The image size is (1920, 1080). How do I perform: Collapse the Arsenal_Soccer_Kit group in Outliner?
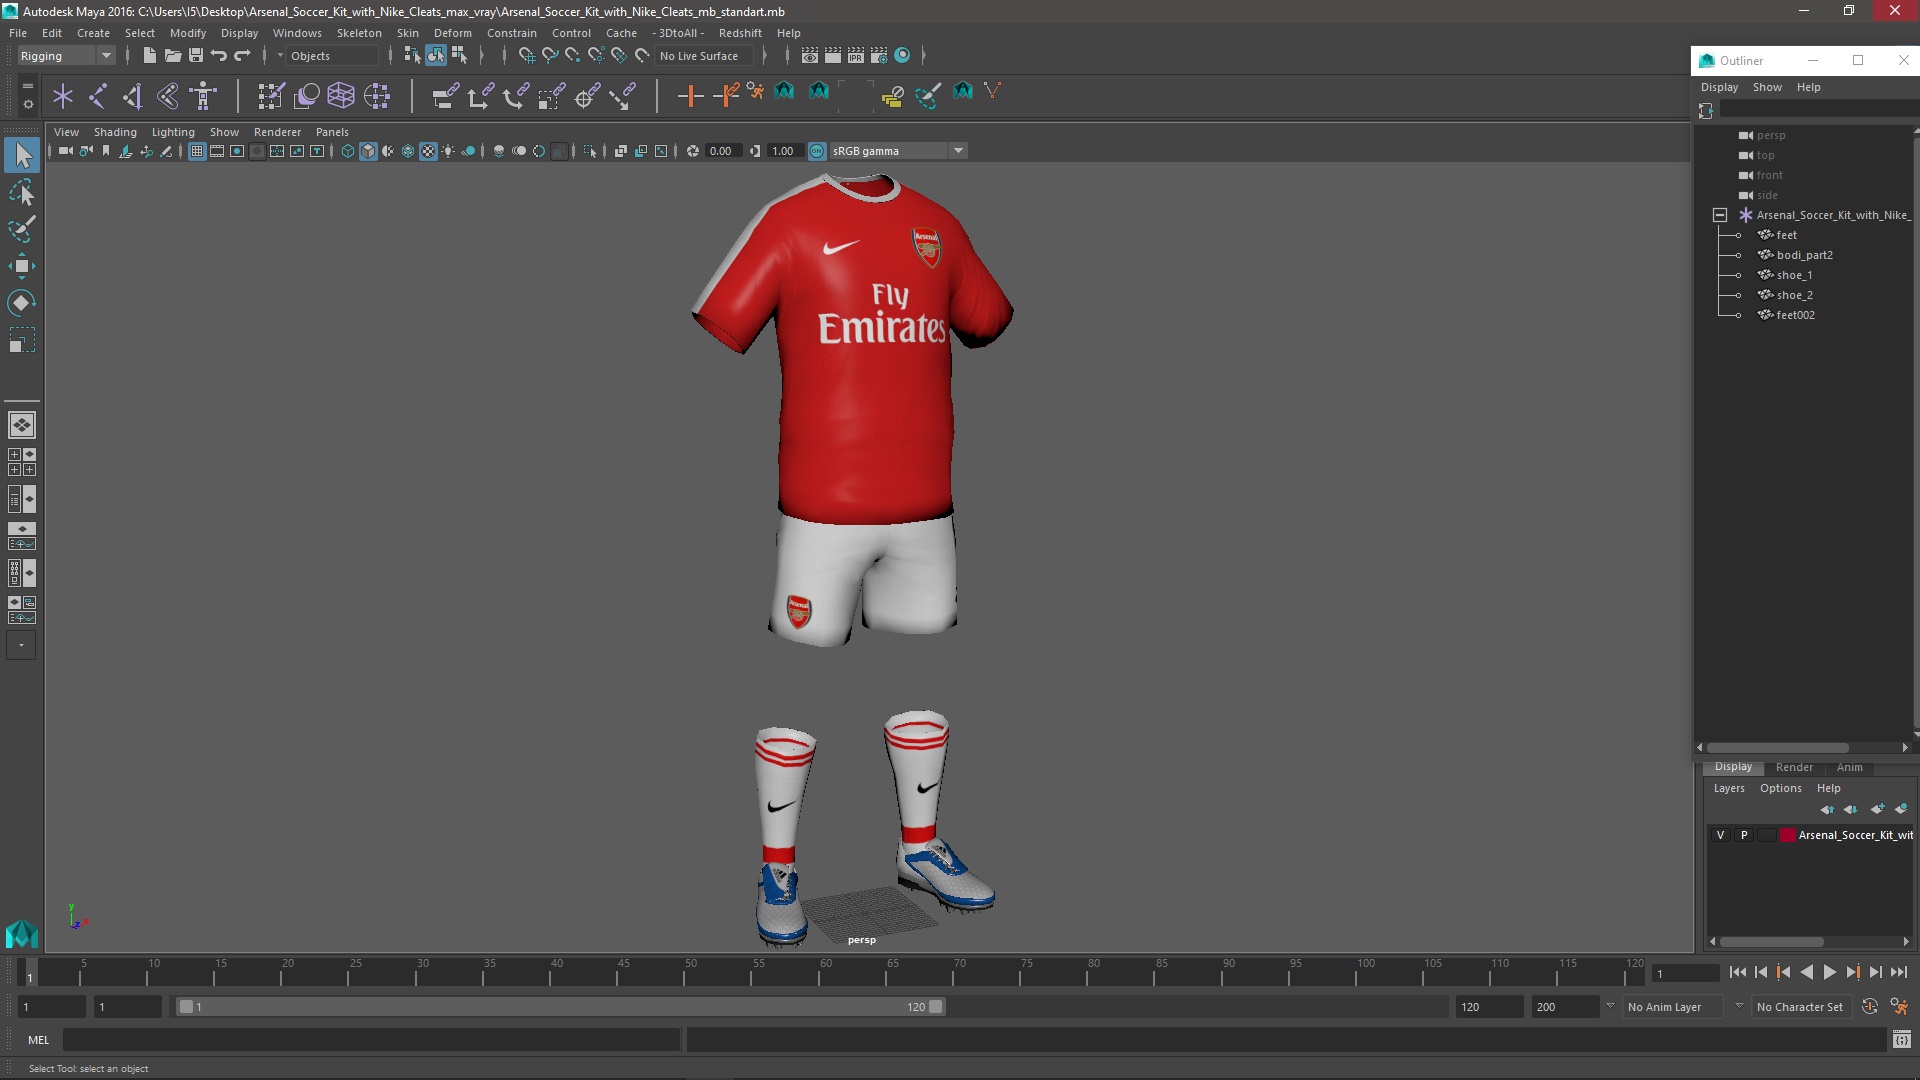[1720, 215]
